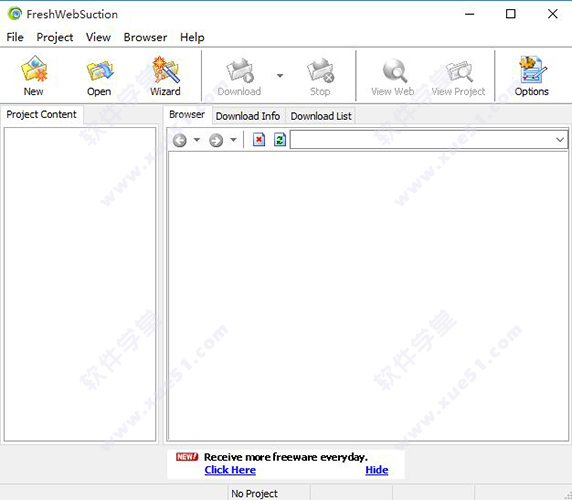Go back with the browser back arrow
Image resolution: width=572 pixels, height=500 pixels.
coord(180,140)
